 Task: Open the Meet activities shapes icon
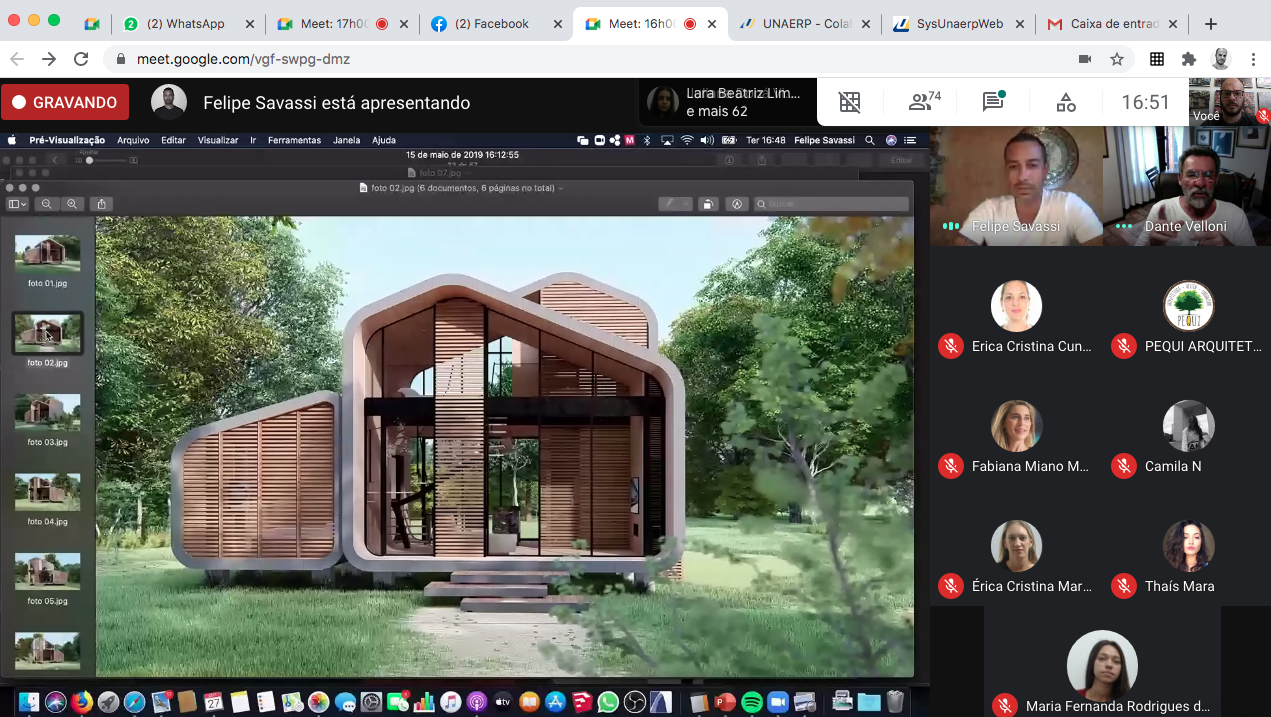(x=1066, y=102)
